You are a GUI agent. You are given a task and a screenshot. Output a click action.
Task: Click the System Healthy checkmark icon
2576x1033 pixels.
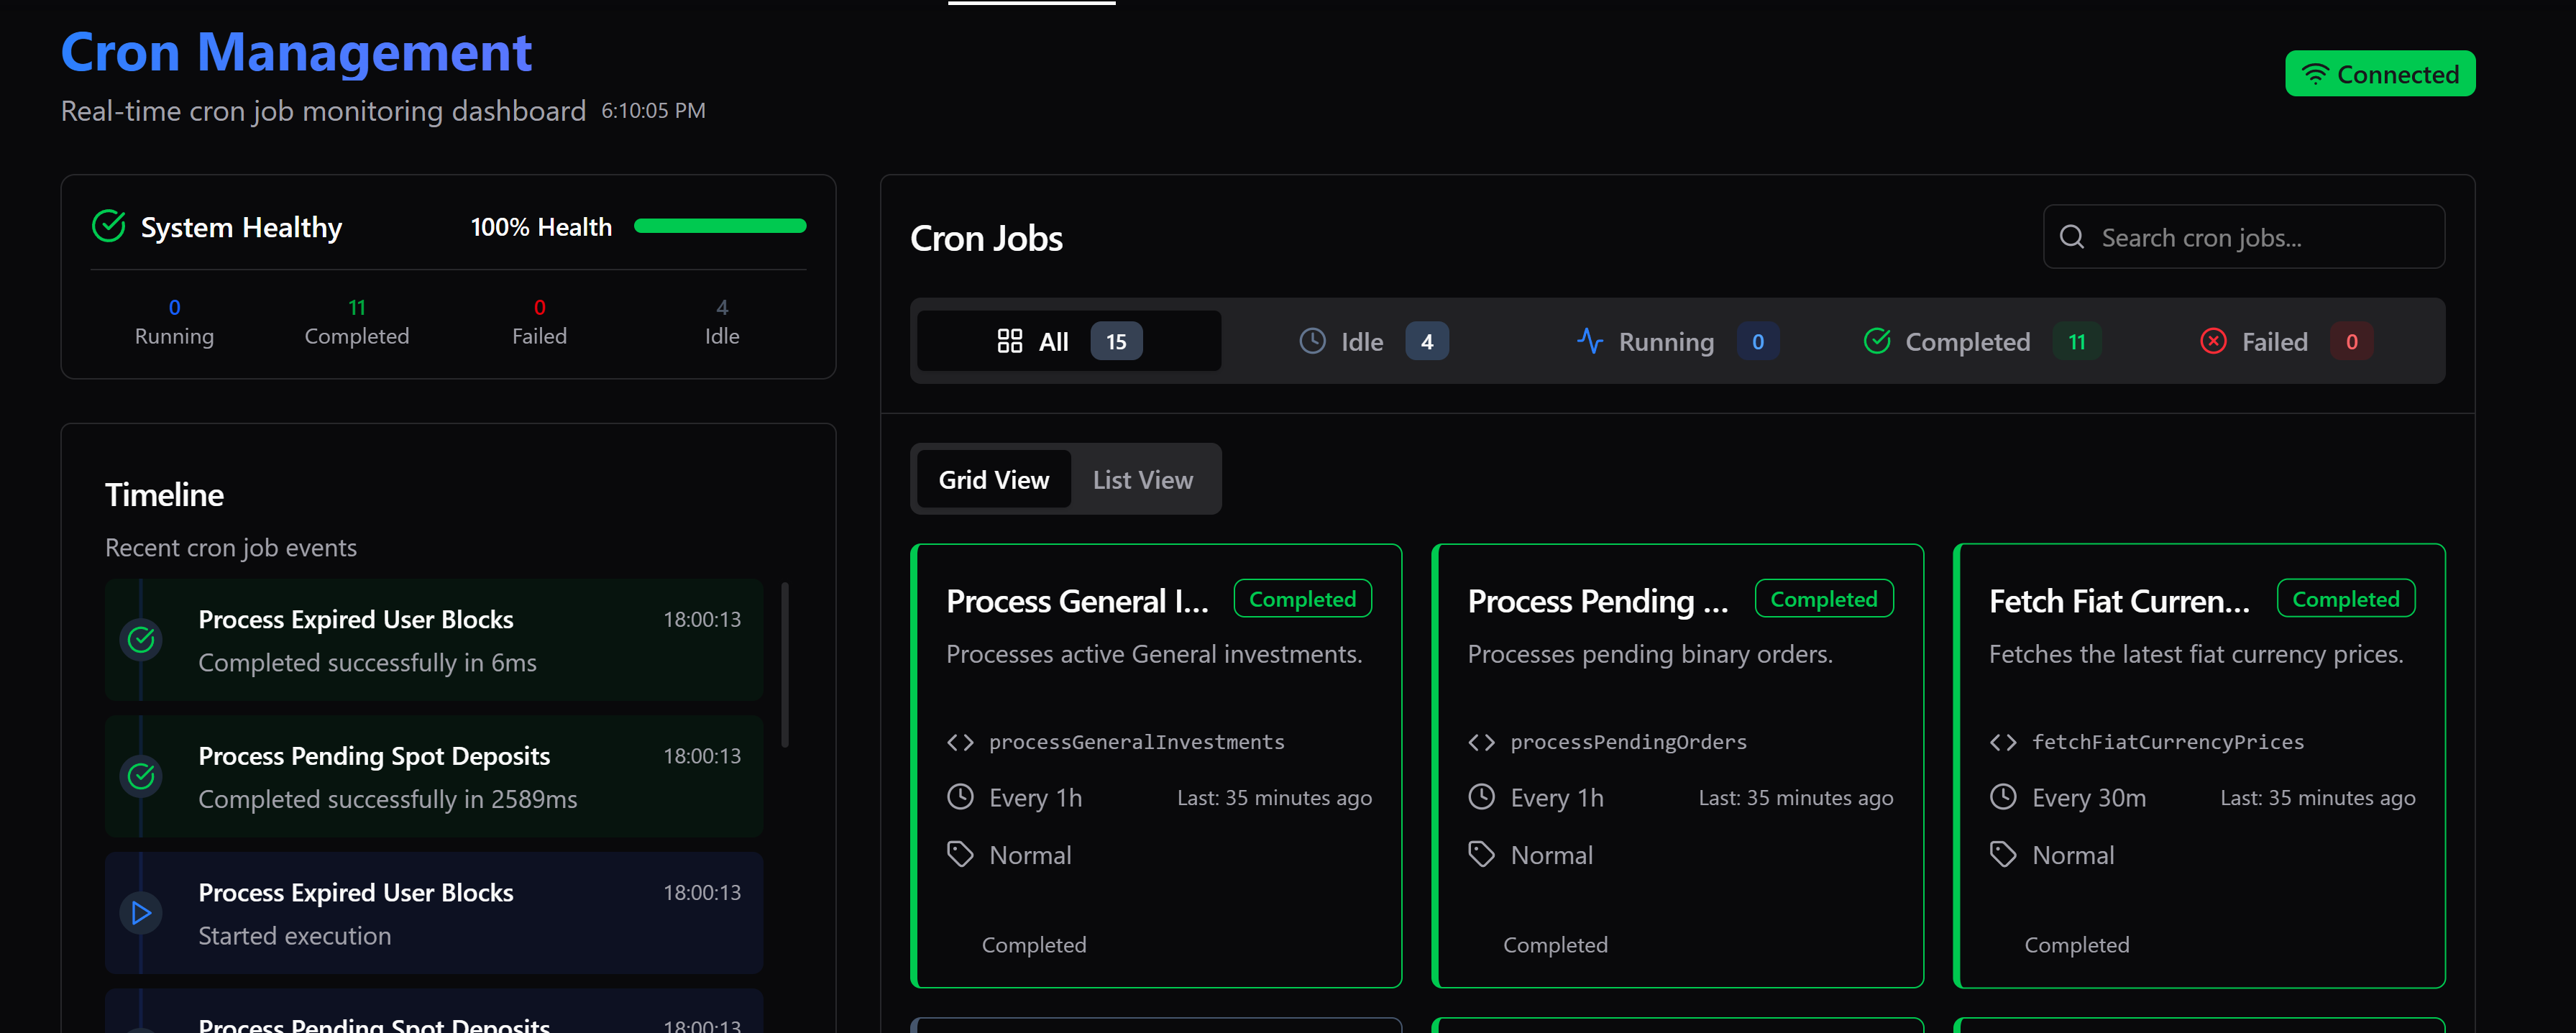coord(108,226)
